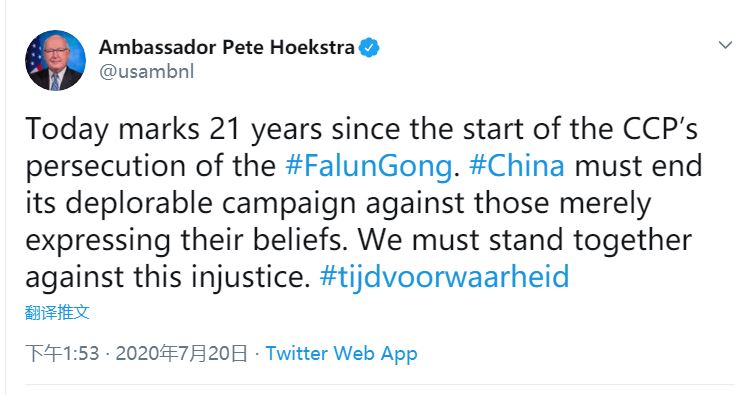Click the line "its deplorable campaign against those merely"
753x395 pixels.
pos(338,203)
